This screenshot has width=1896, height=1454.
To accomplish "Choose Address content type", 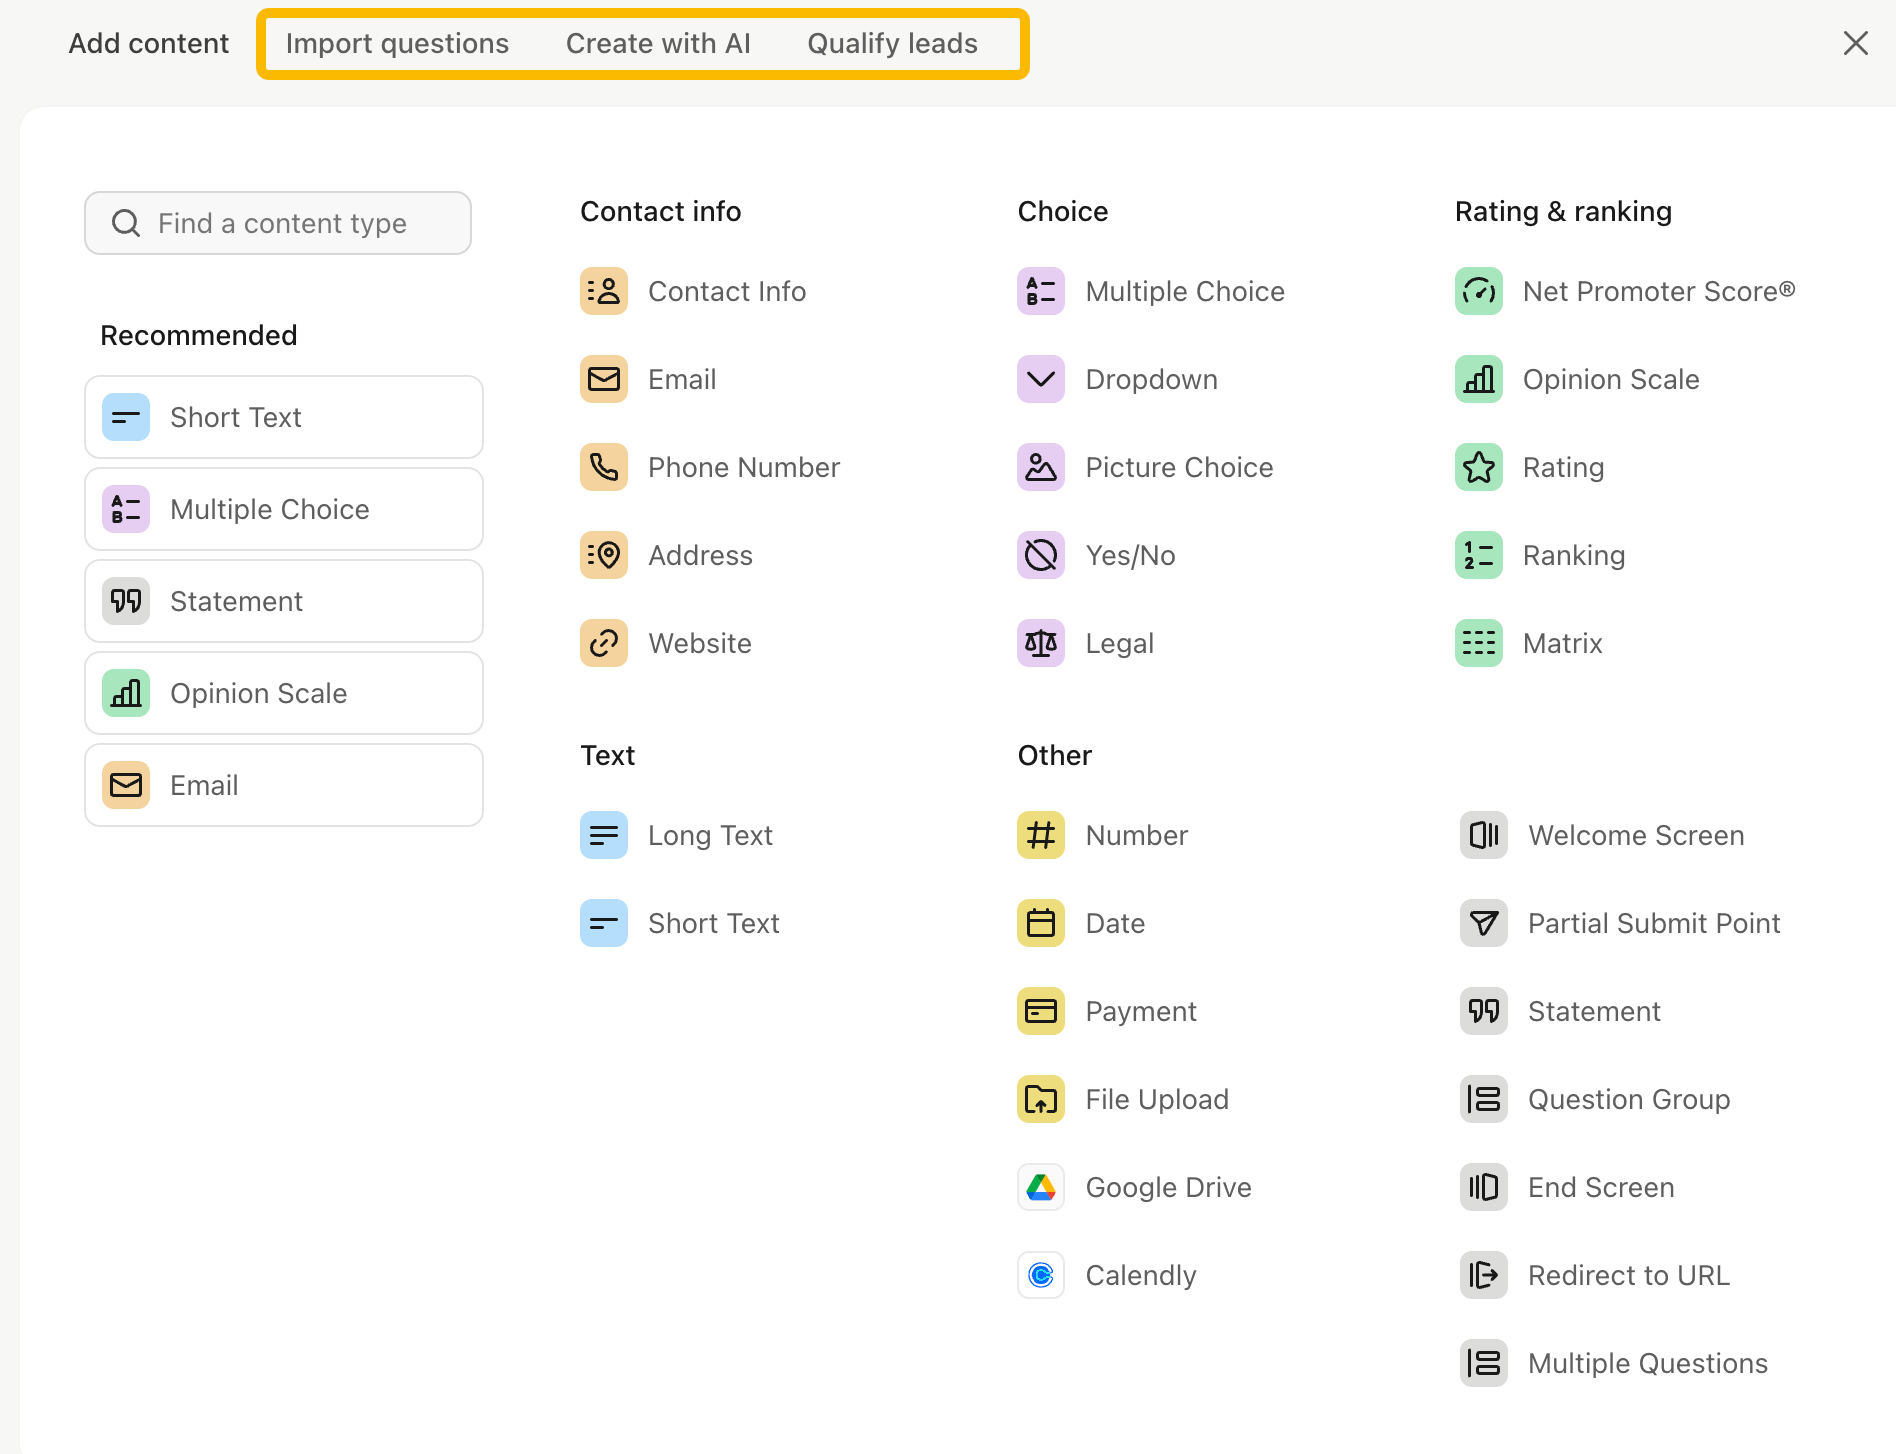I will point(700,555).
